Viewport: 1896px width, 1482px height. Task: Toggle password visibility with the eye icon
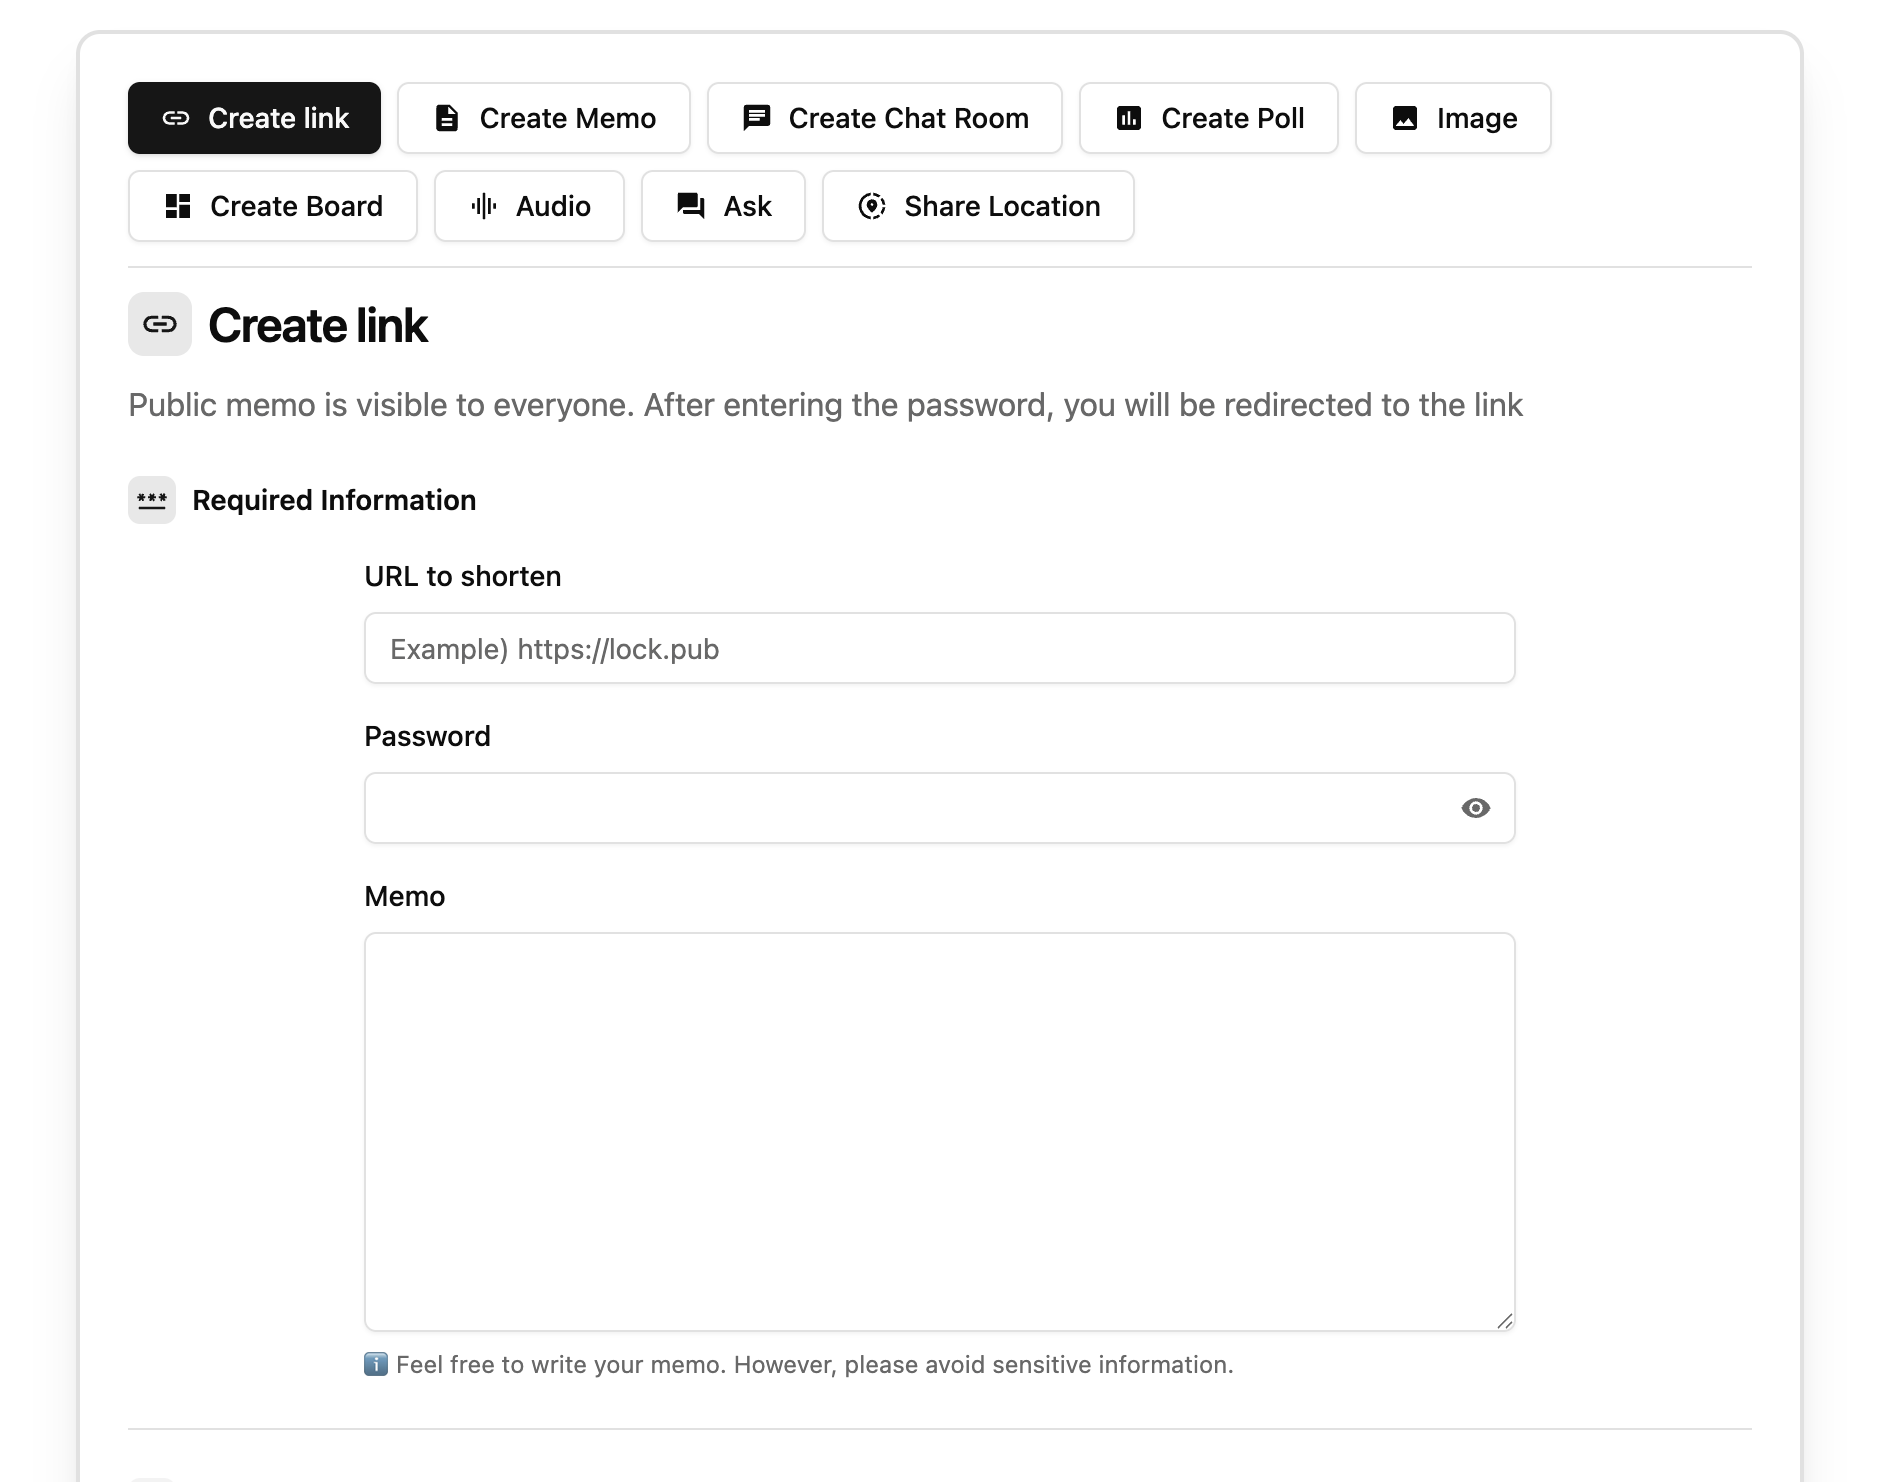[x=1474, y=808]
